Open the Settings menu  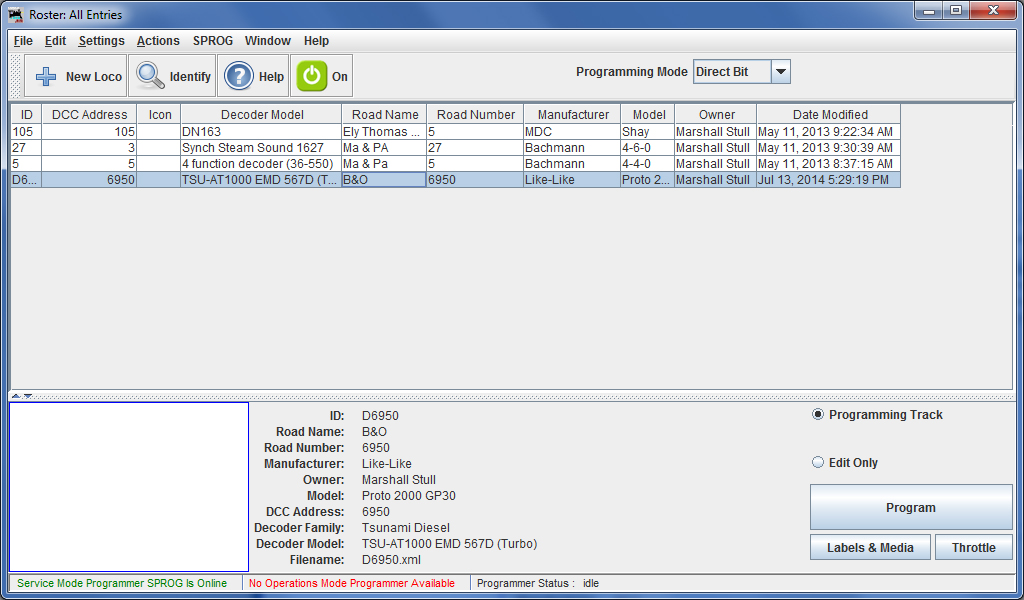coord(101,40)
